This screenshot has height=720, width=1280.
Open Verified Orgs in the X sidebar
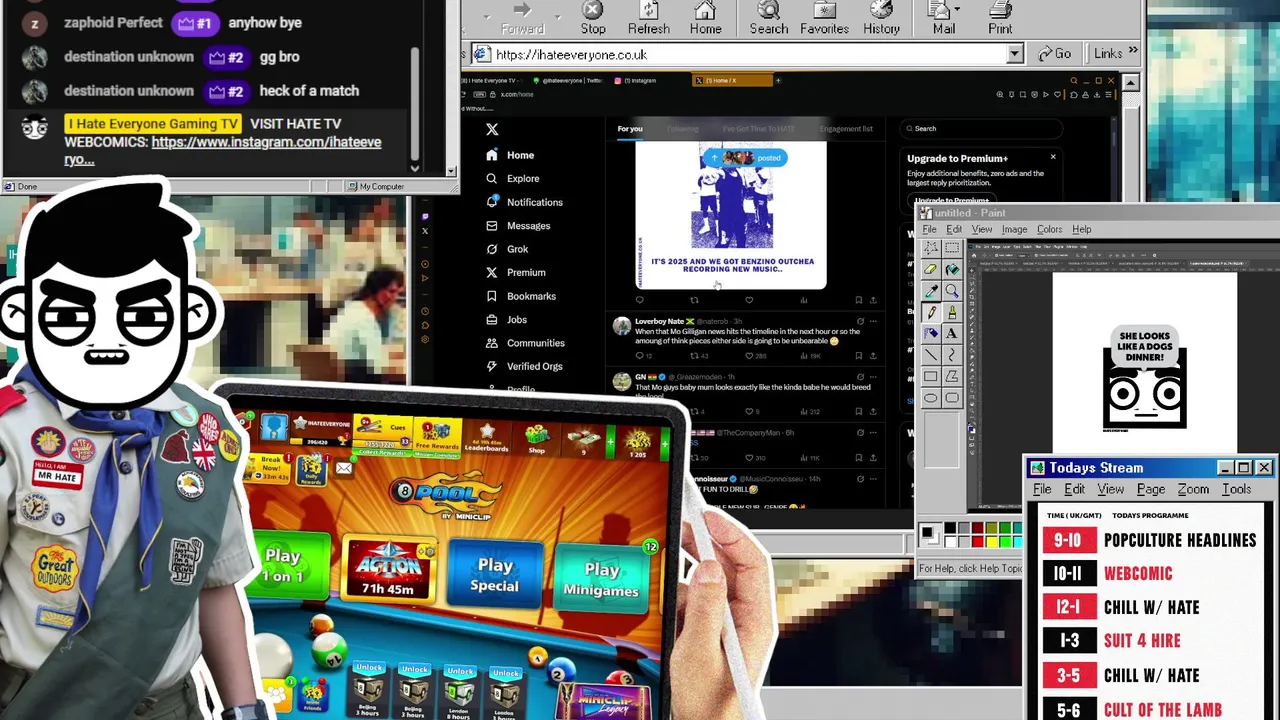[524, 366]
